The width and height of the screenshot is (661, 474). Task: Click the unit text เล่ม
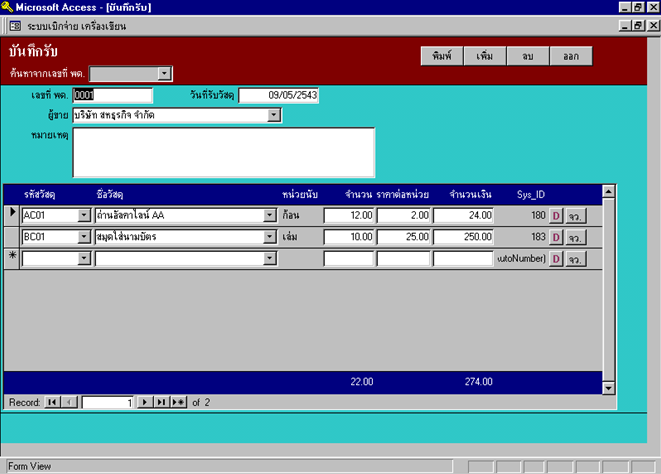pyautogui.click(x=290, y=237)
